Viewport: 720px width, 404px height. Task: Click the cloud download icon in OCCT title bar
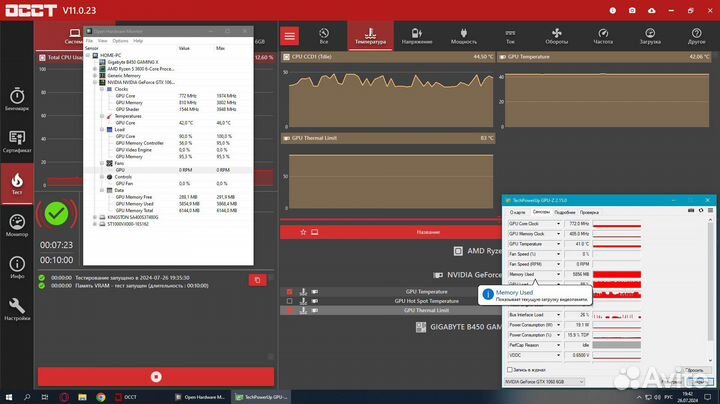[652, 10]
